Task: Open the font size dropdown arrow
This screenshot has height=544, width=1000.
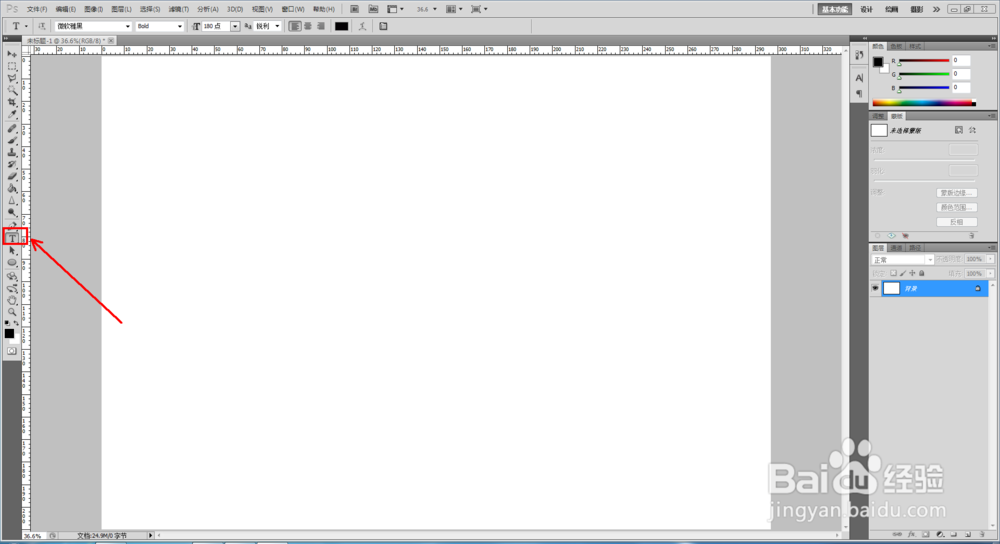Action: pyautogui.click(x=235, y=26)
